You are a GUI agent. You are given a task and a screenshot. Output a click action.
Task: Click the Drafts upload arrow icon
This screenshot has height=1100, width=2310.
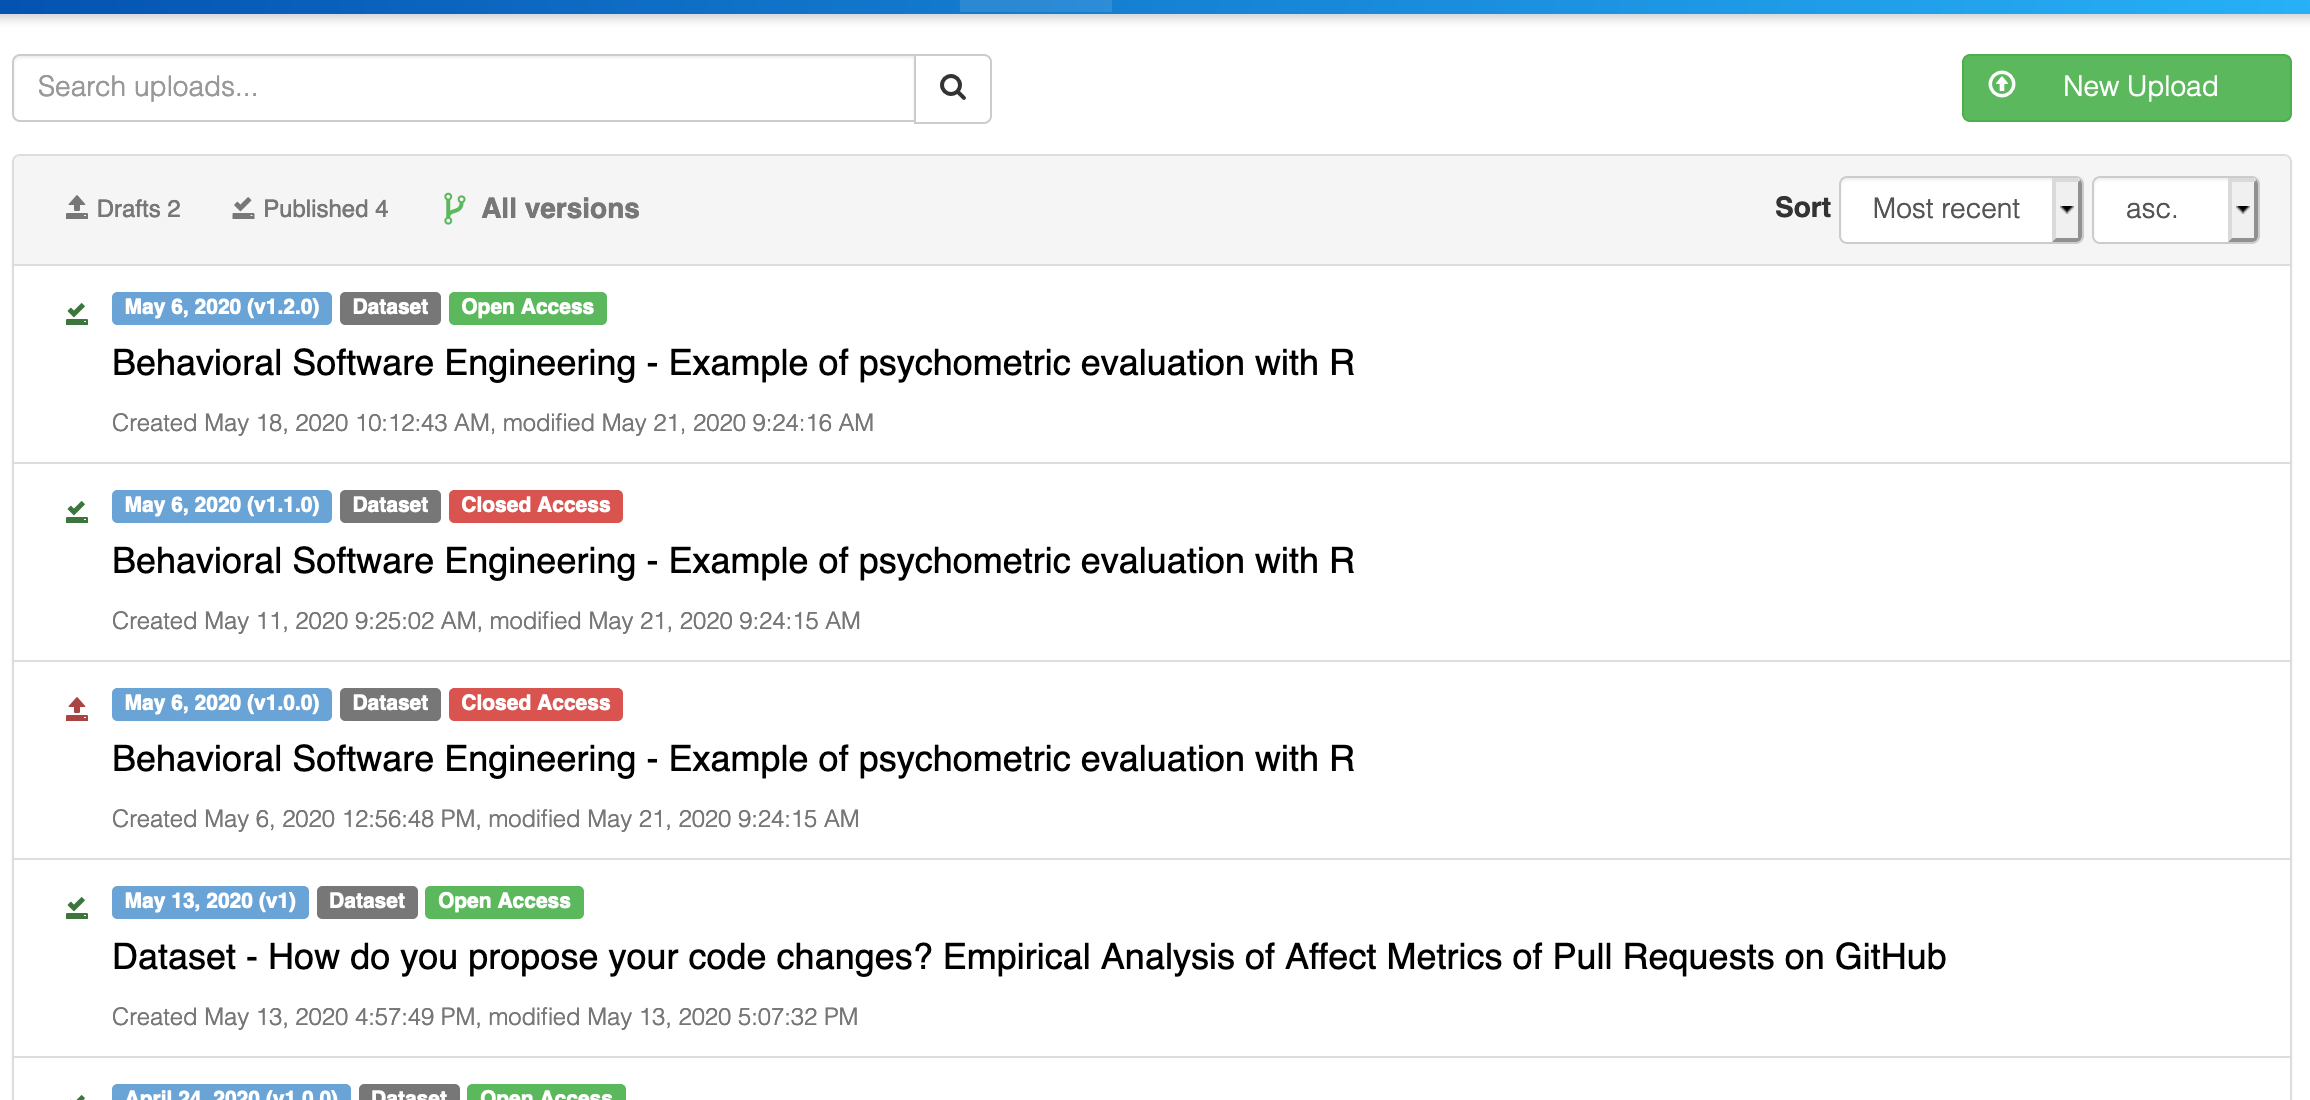point(77,208)
